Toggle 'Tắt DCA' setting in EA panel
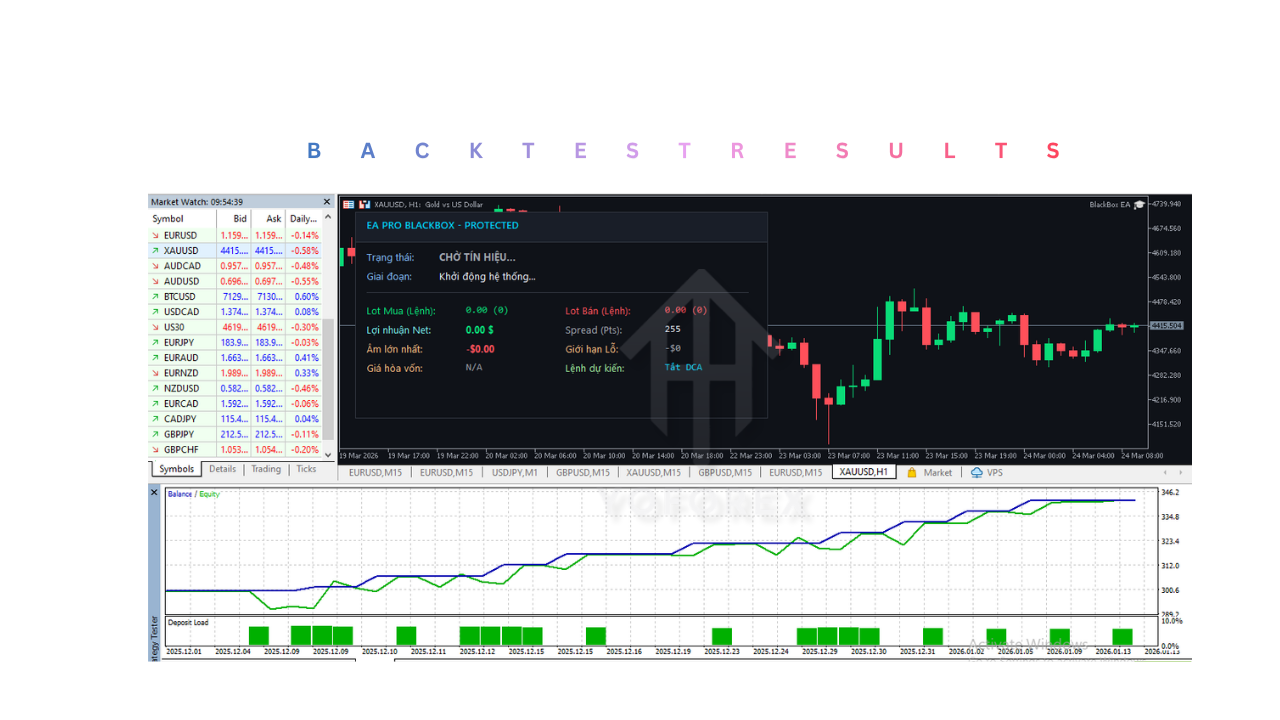 pyautogui.click(x=683, y=368)
